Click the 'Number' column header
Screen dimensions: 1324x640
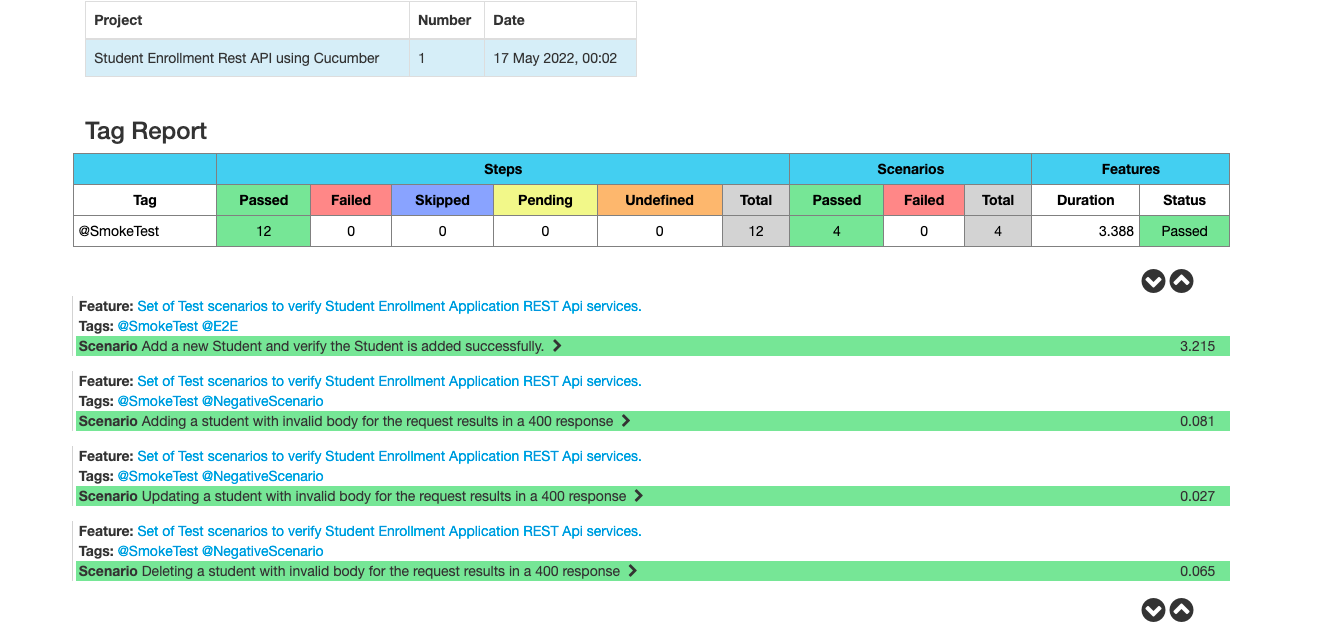pyautogui.click(x=447, y=20)
